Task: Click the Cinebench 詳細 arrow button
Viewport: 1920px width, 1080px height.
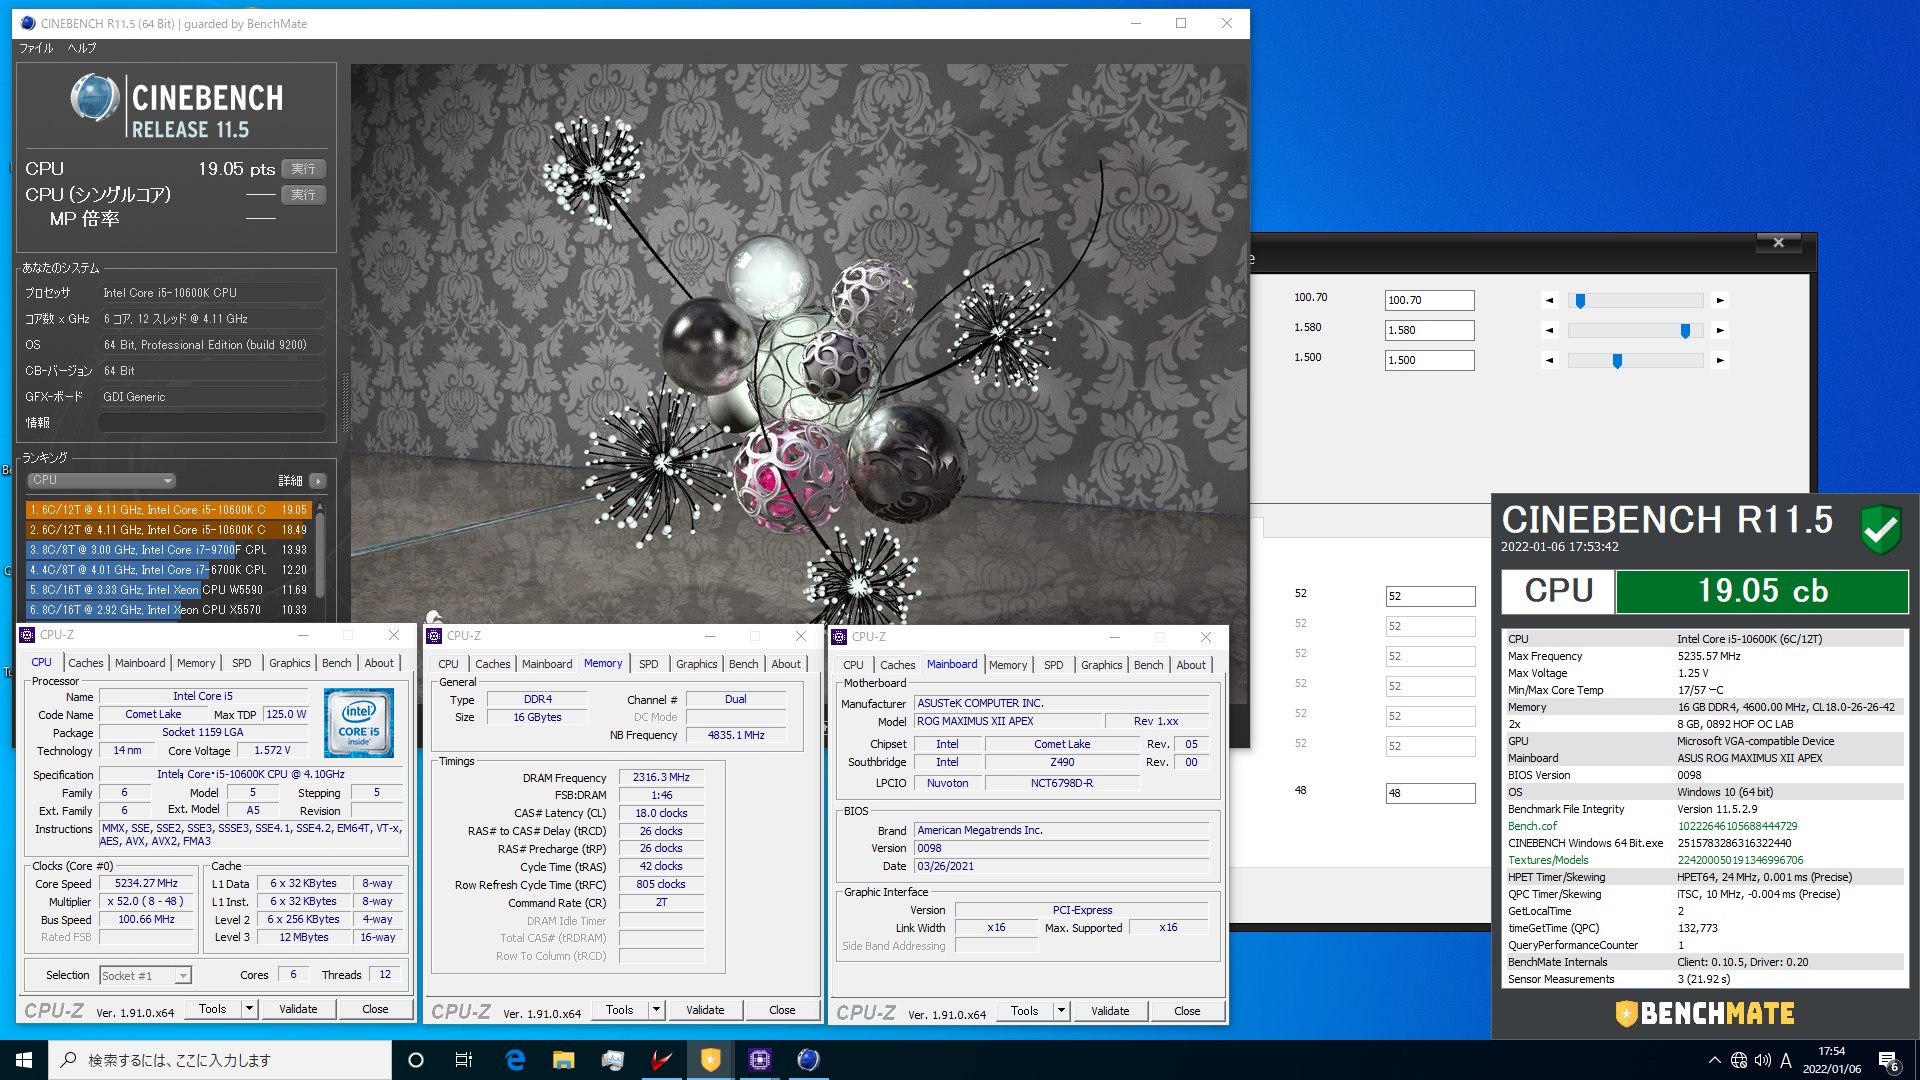Action: tap(318, 481)
